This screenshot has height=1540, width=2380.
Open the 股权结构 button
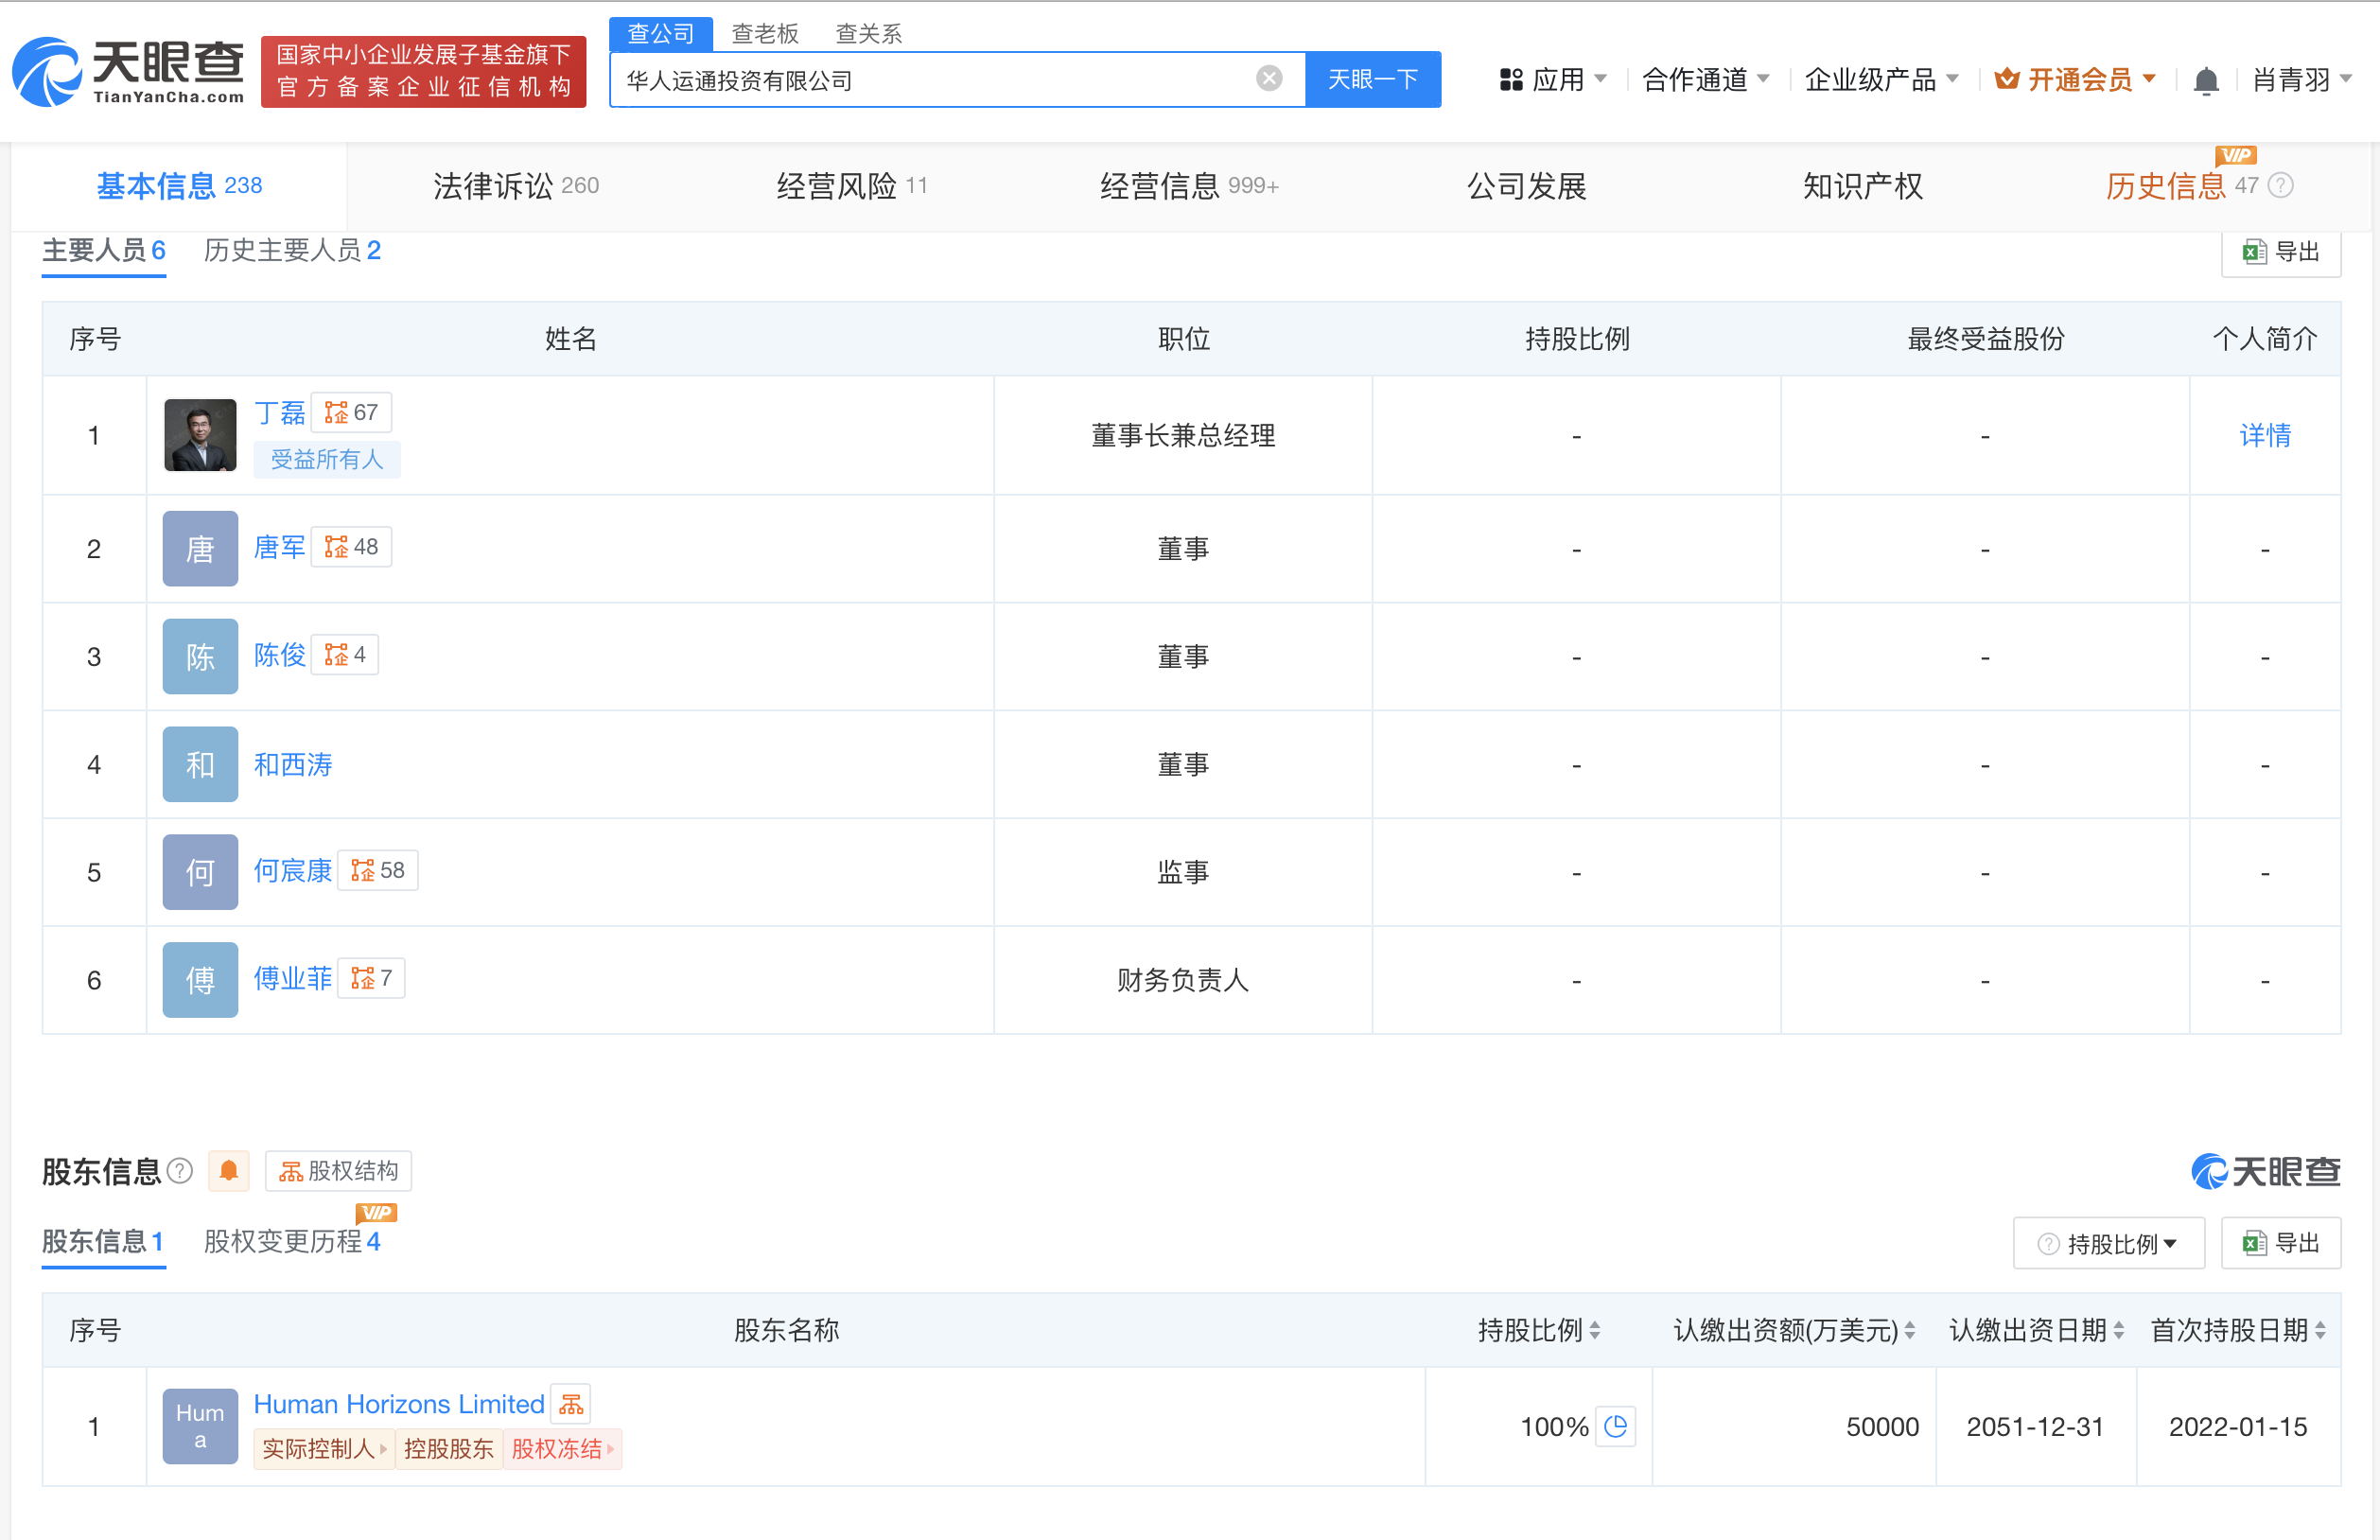point(338,1170)
